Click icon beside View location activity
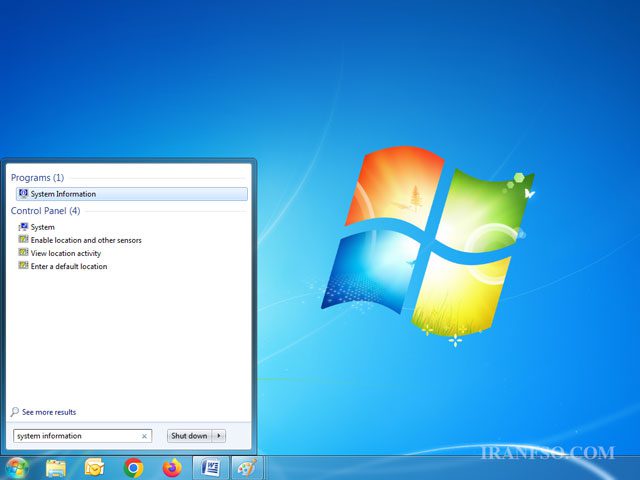The width and height of the screenshot is (640, 480). (x=23, y=253)
